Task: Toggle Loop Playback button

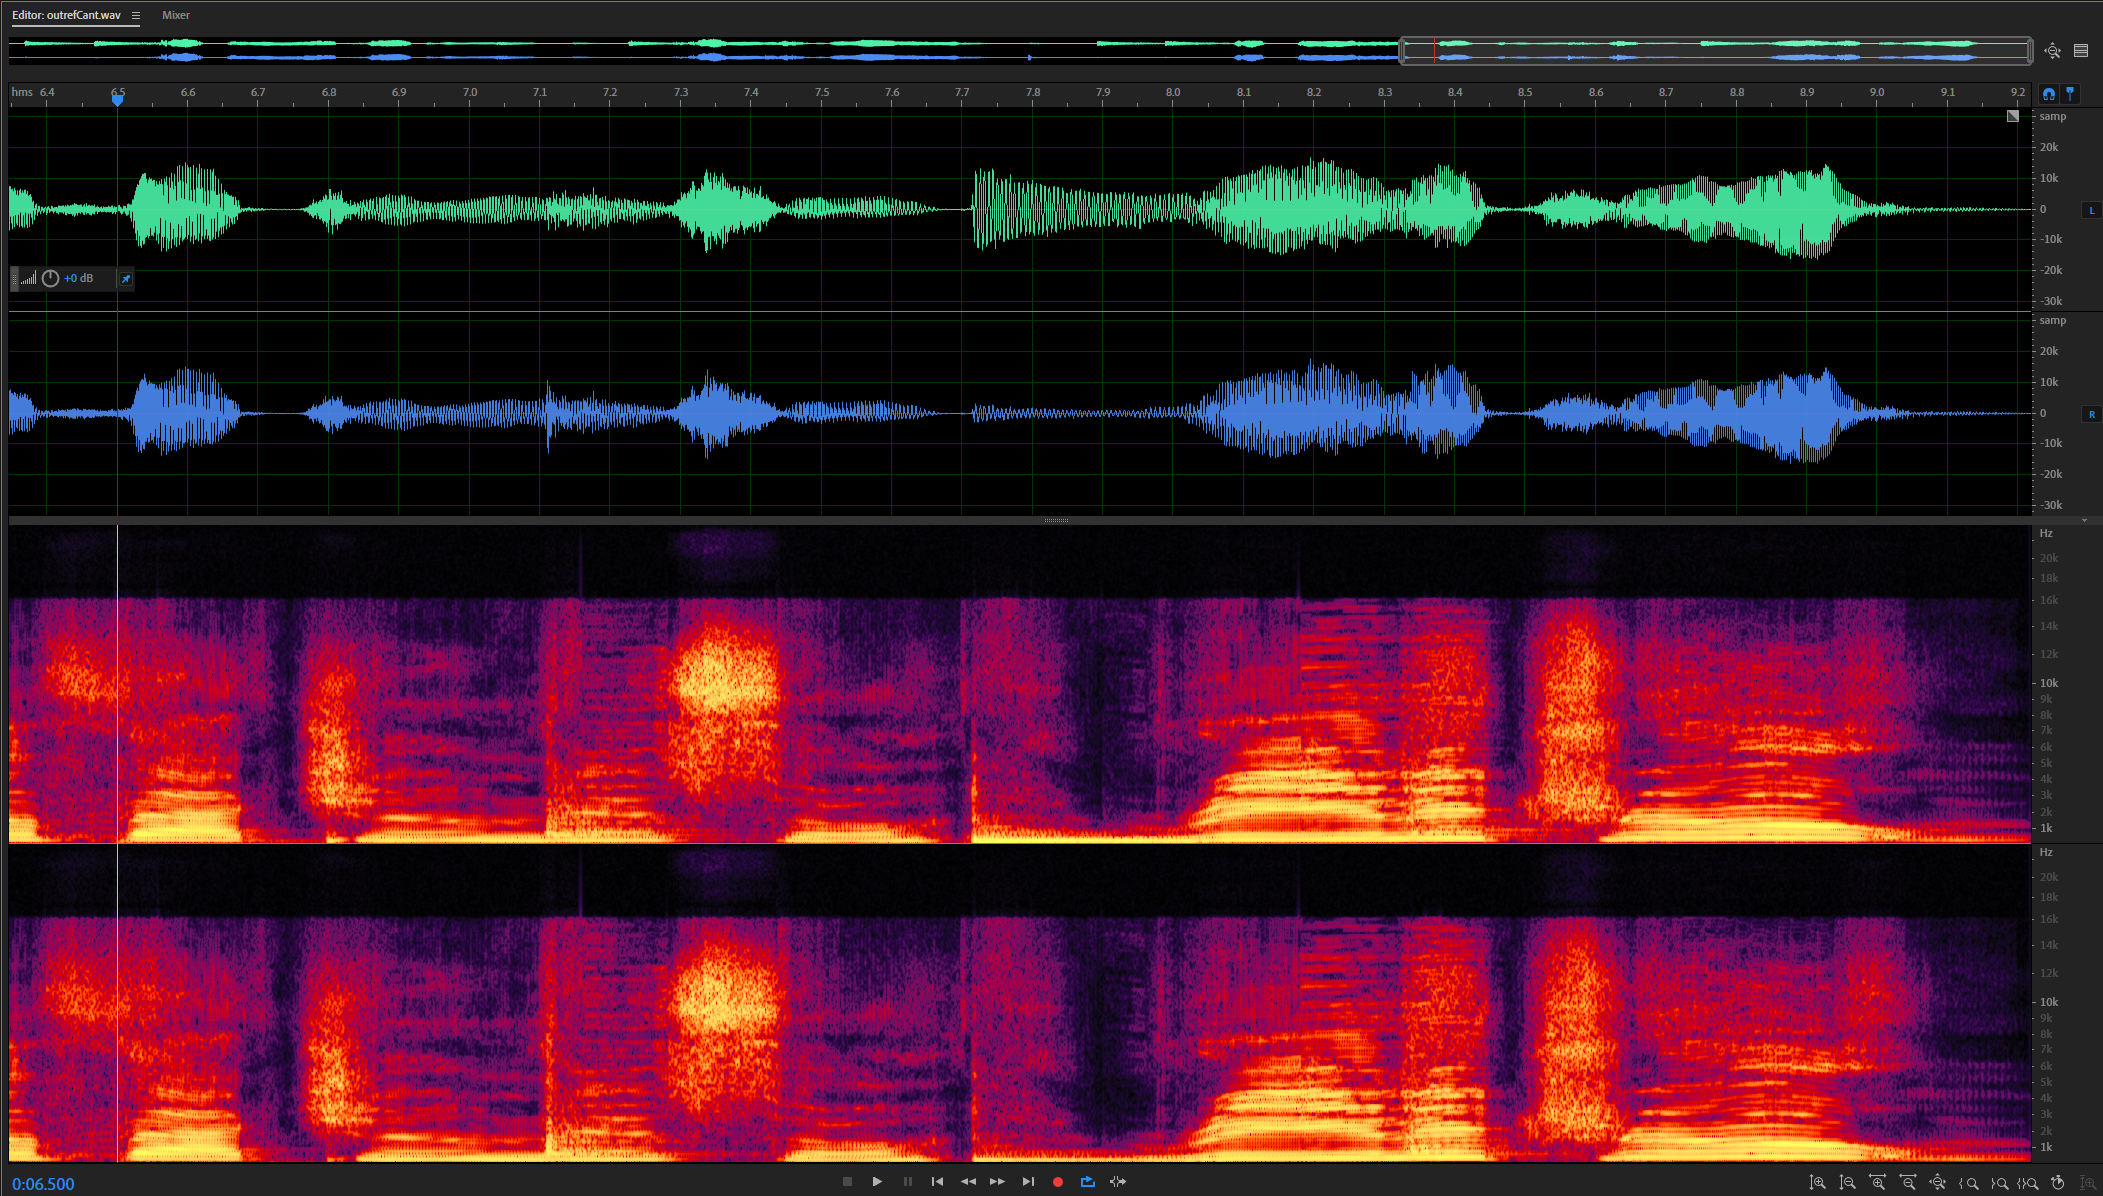Action: (1088, 1182)
